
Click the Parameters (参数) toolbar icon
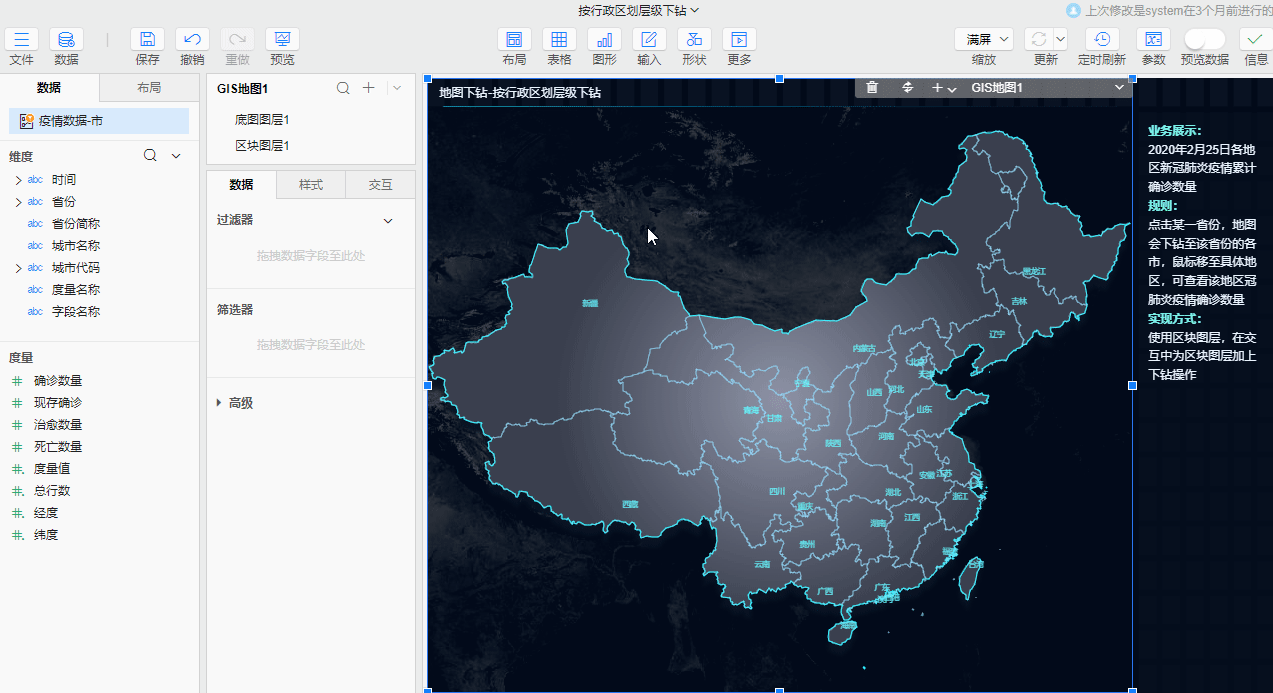coord(1153,40)
